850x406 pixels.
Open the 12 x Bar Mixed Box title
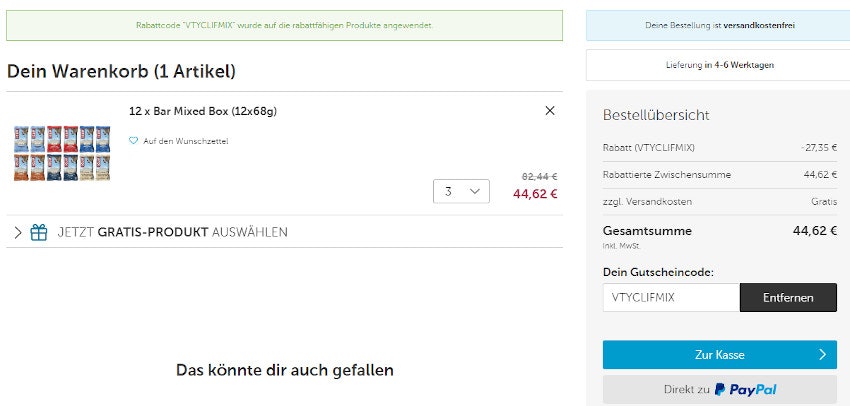point(203,111)
